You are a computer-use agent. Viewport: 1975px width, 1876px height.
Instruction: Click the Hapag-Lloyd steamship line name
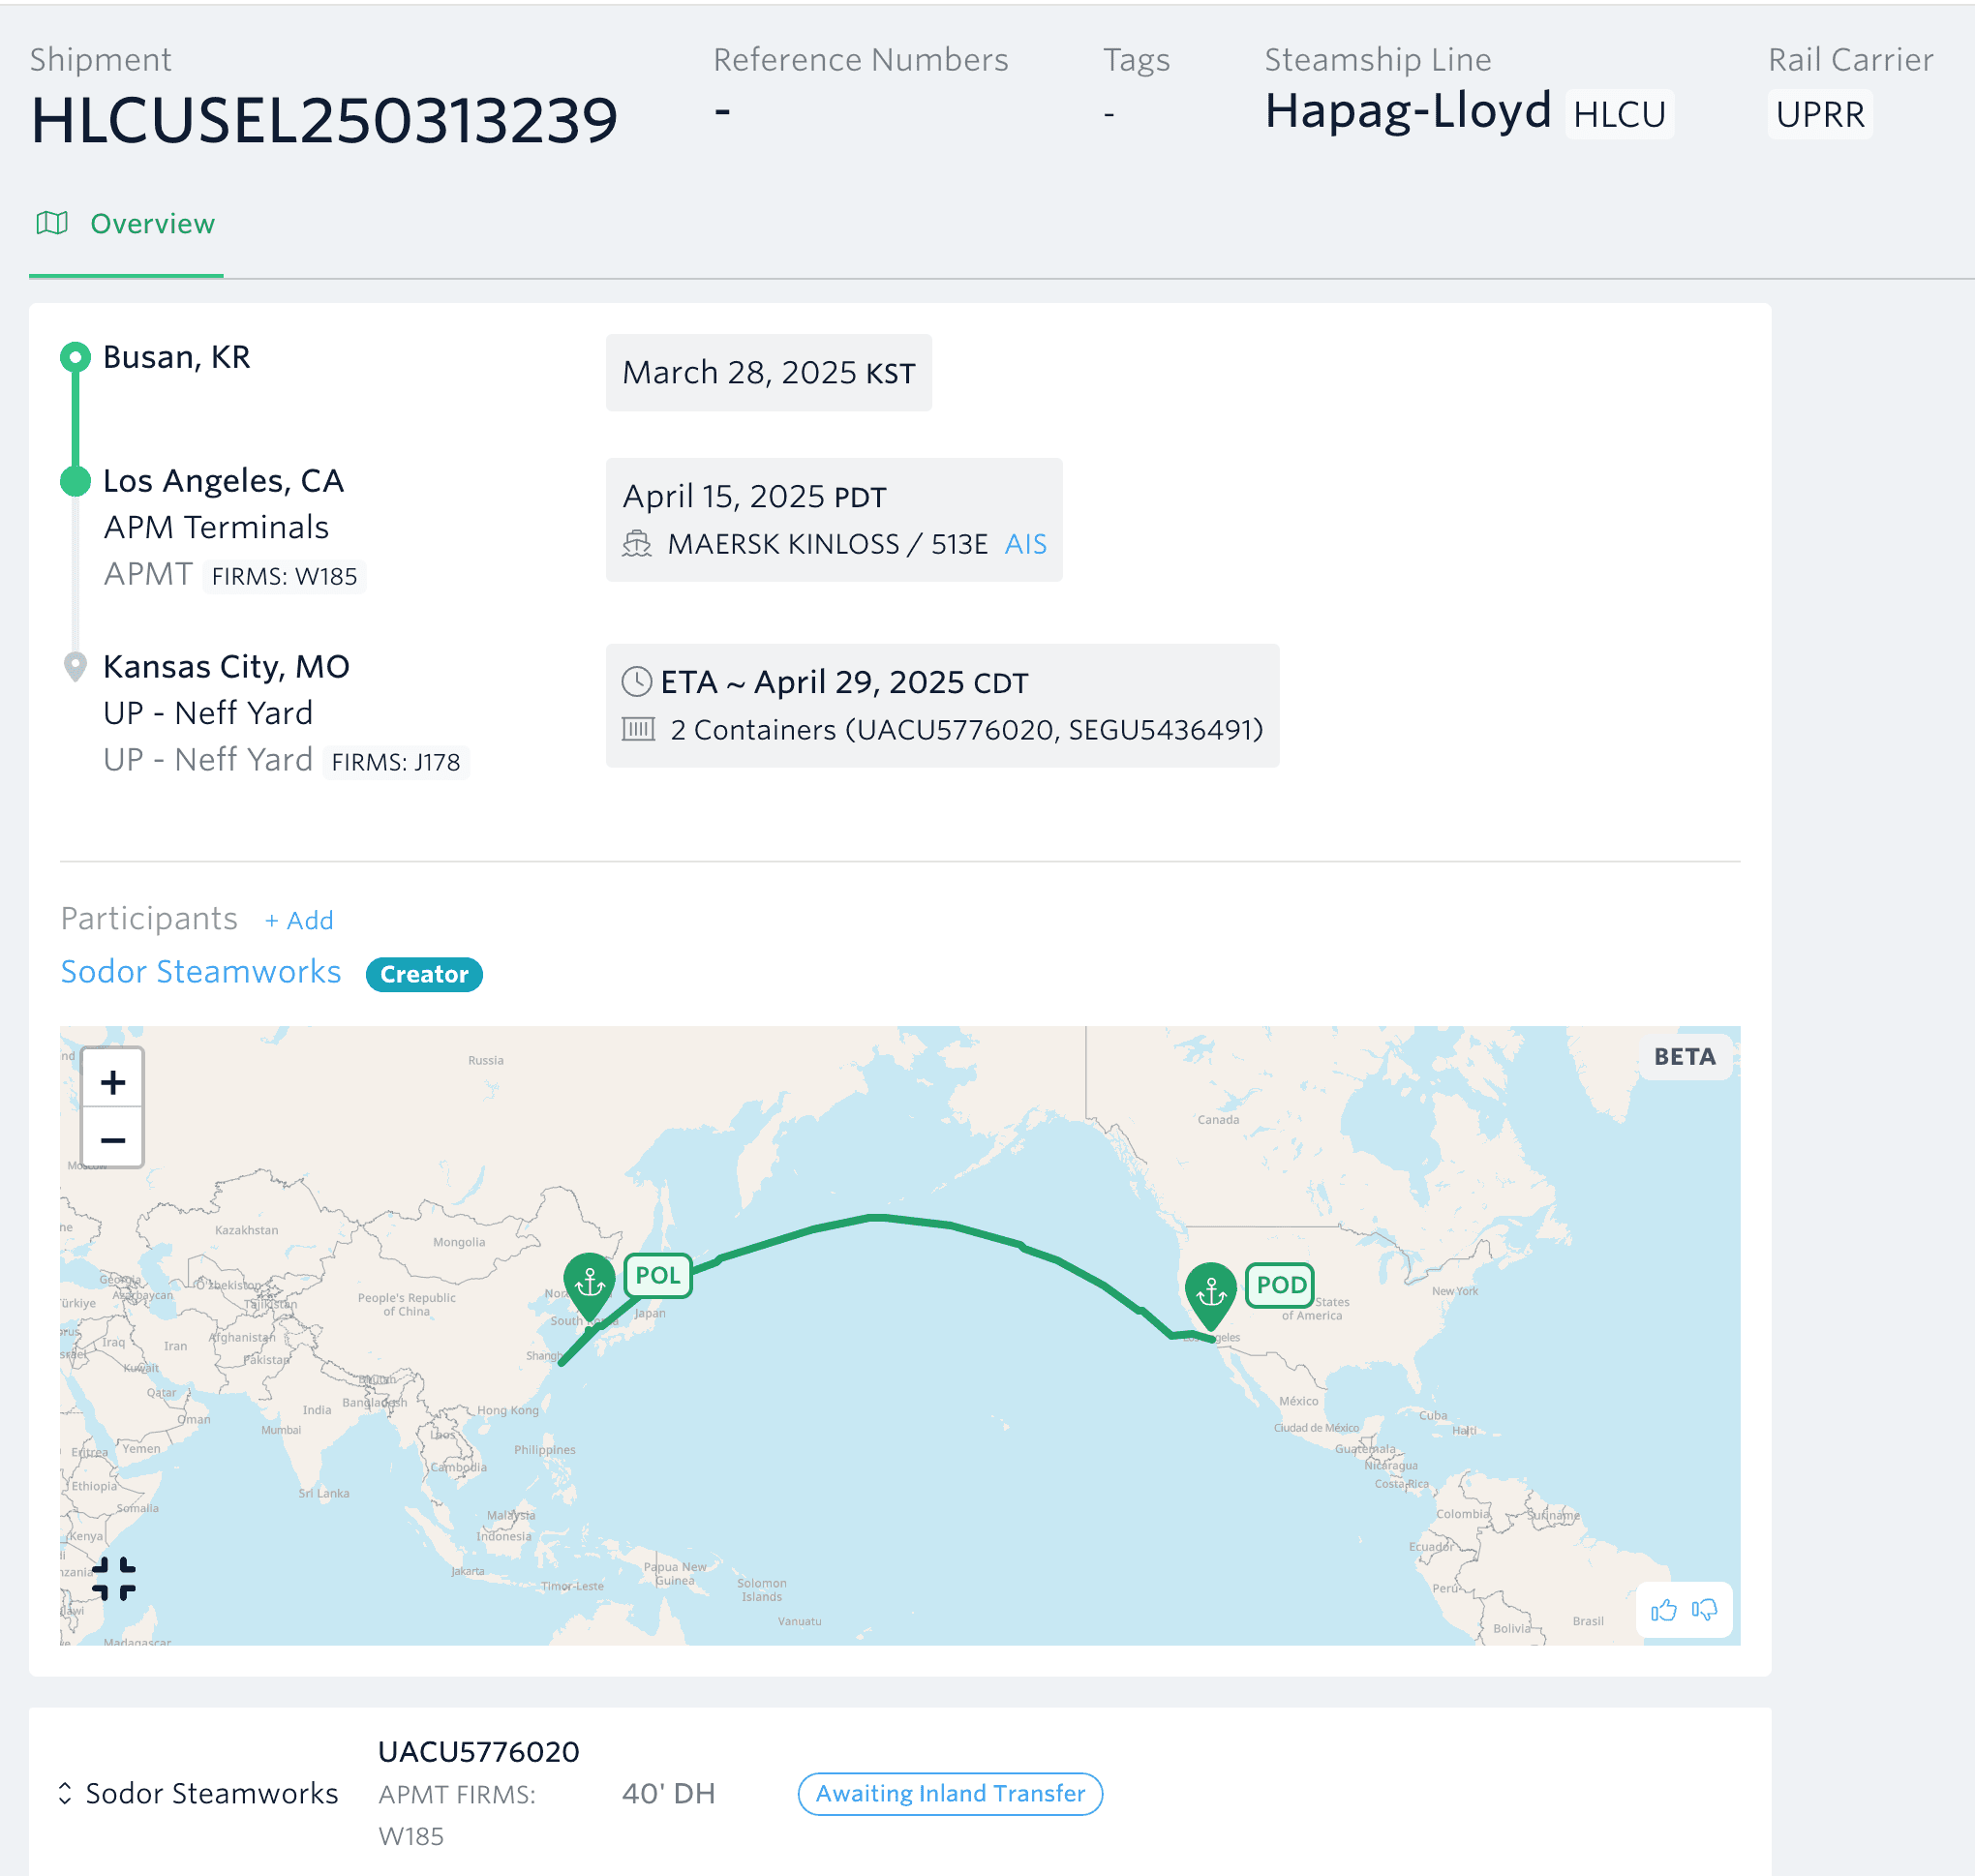point(1408,111)
